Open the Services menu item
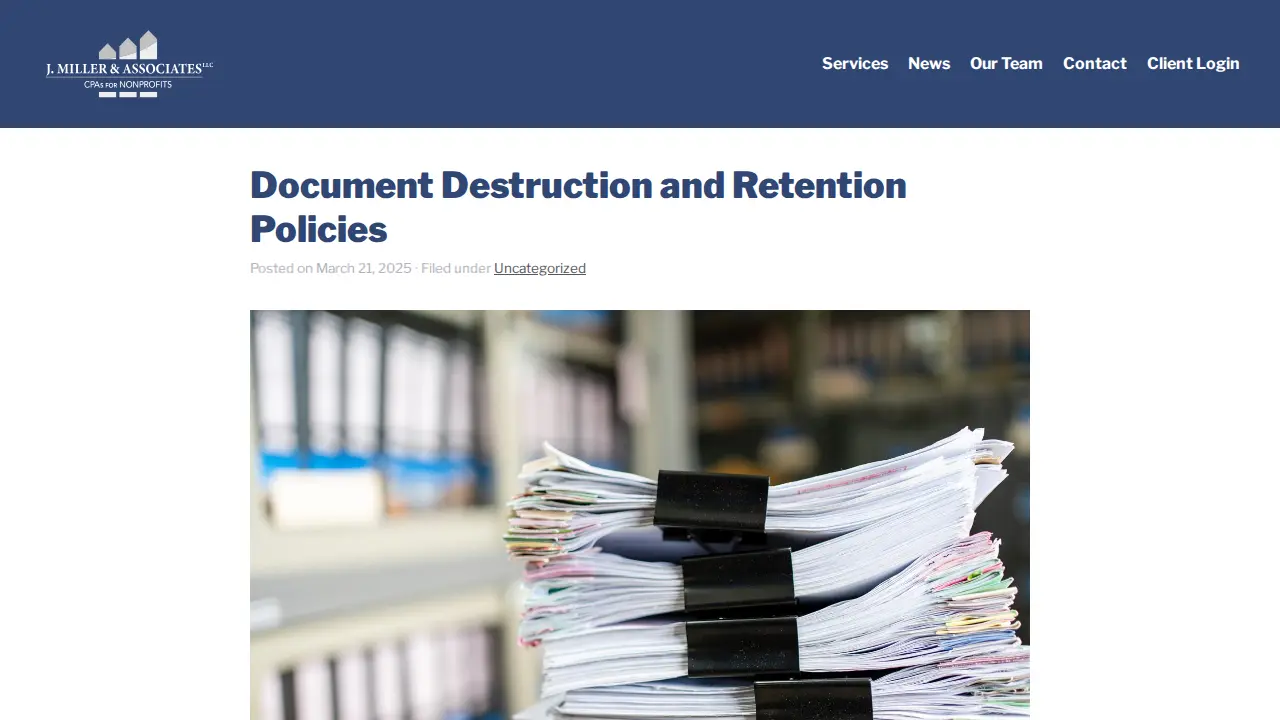Screen dimensions: 1280x720 point(855,63)
